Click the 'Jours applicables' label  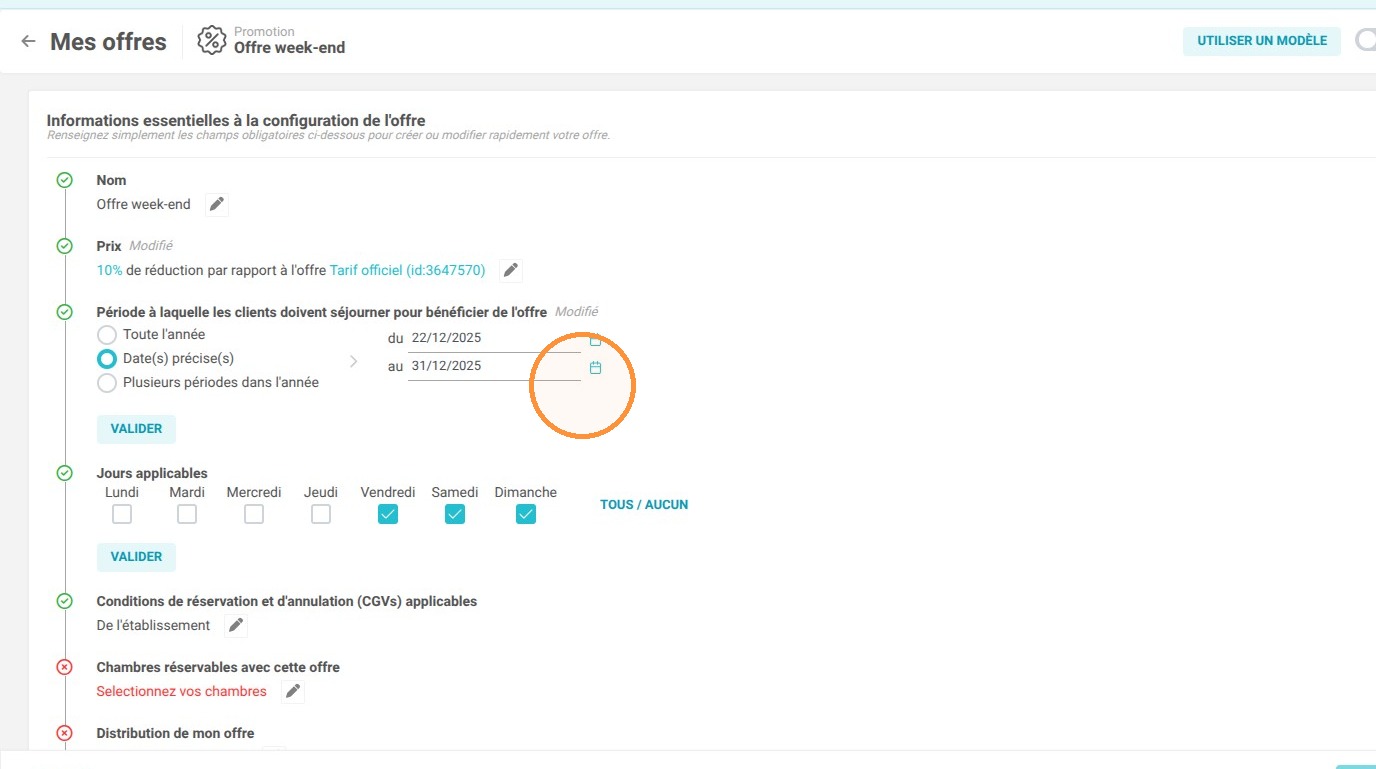click(152, 473)
